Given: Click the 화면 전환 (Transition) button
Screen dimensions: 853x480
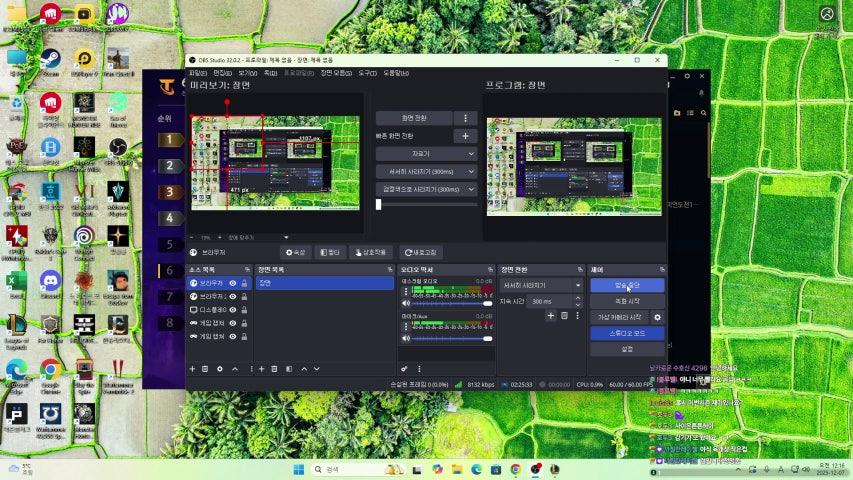Looking at the screenshot, I should tap(414, 118).
